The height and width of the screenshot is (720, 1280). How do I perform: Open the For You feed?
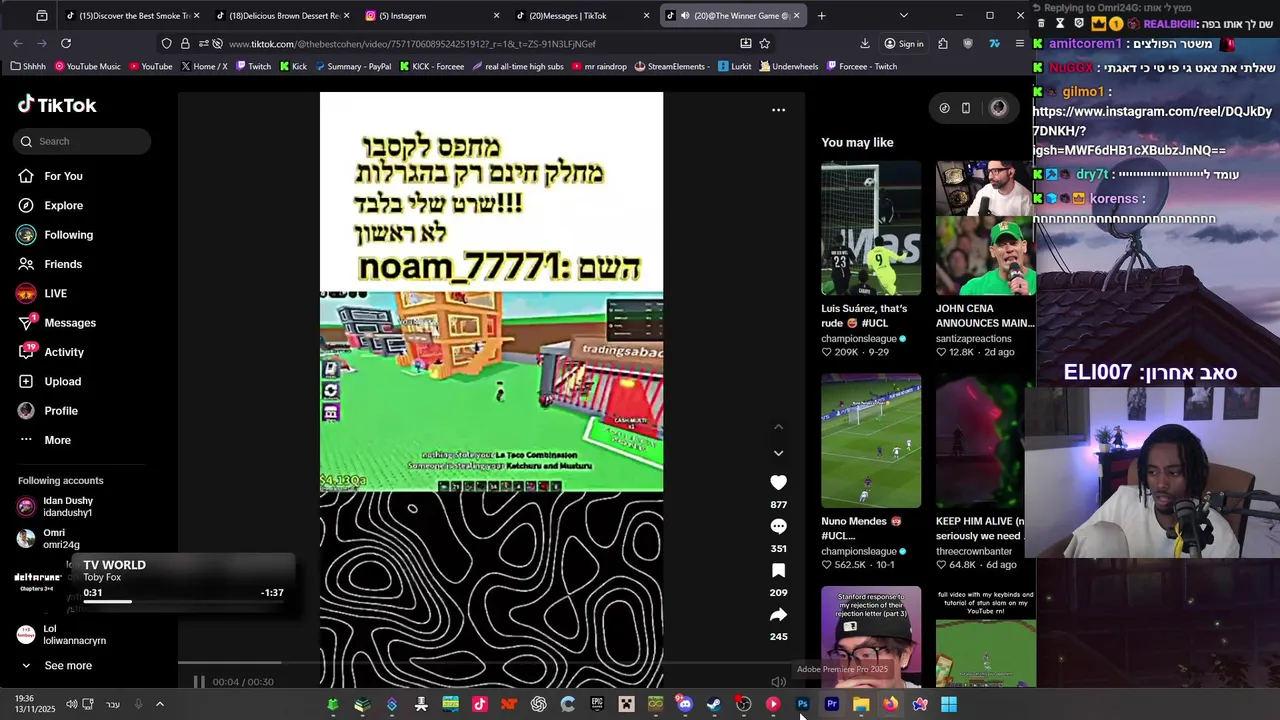point(63,176)
